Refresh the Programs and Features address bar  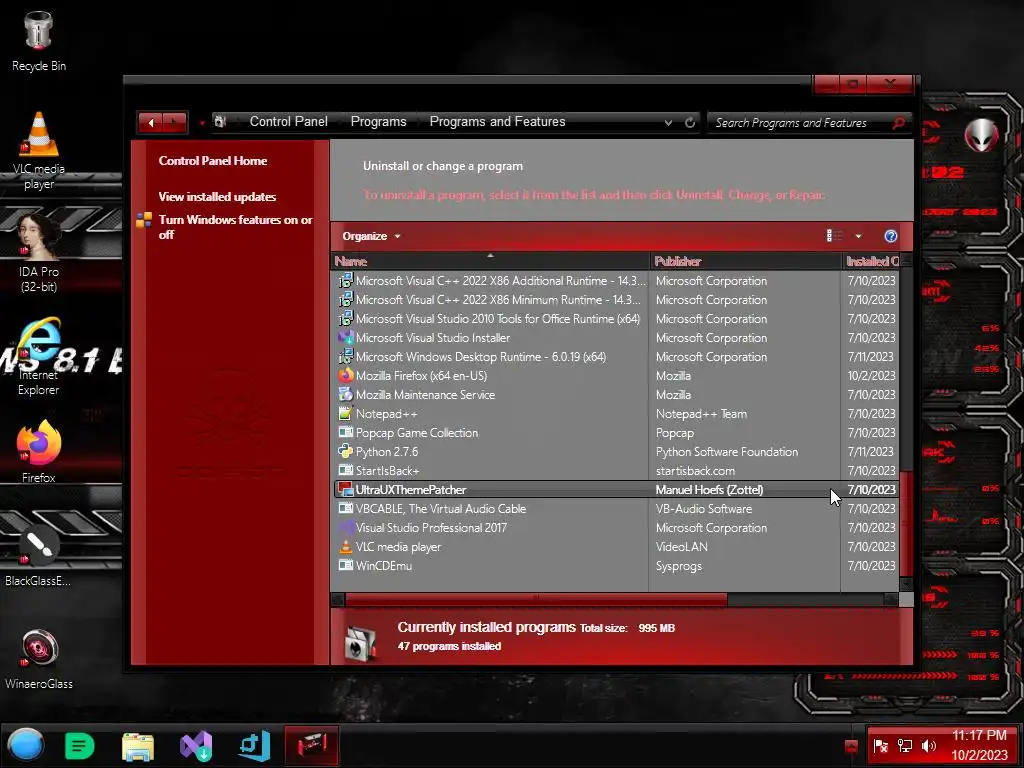(x=690, y=122)
